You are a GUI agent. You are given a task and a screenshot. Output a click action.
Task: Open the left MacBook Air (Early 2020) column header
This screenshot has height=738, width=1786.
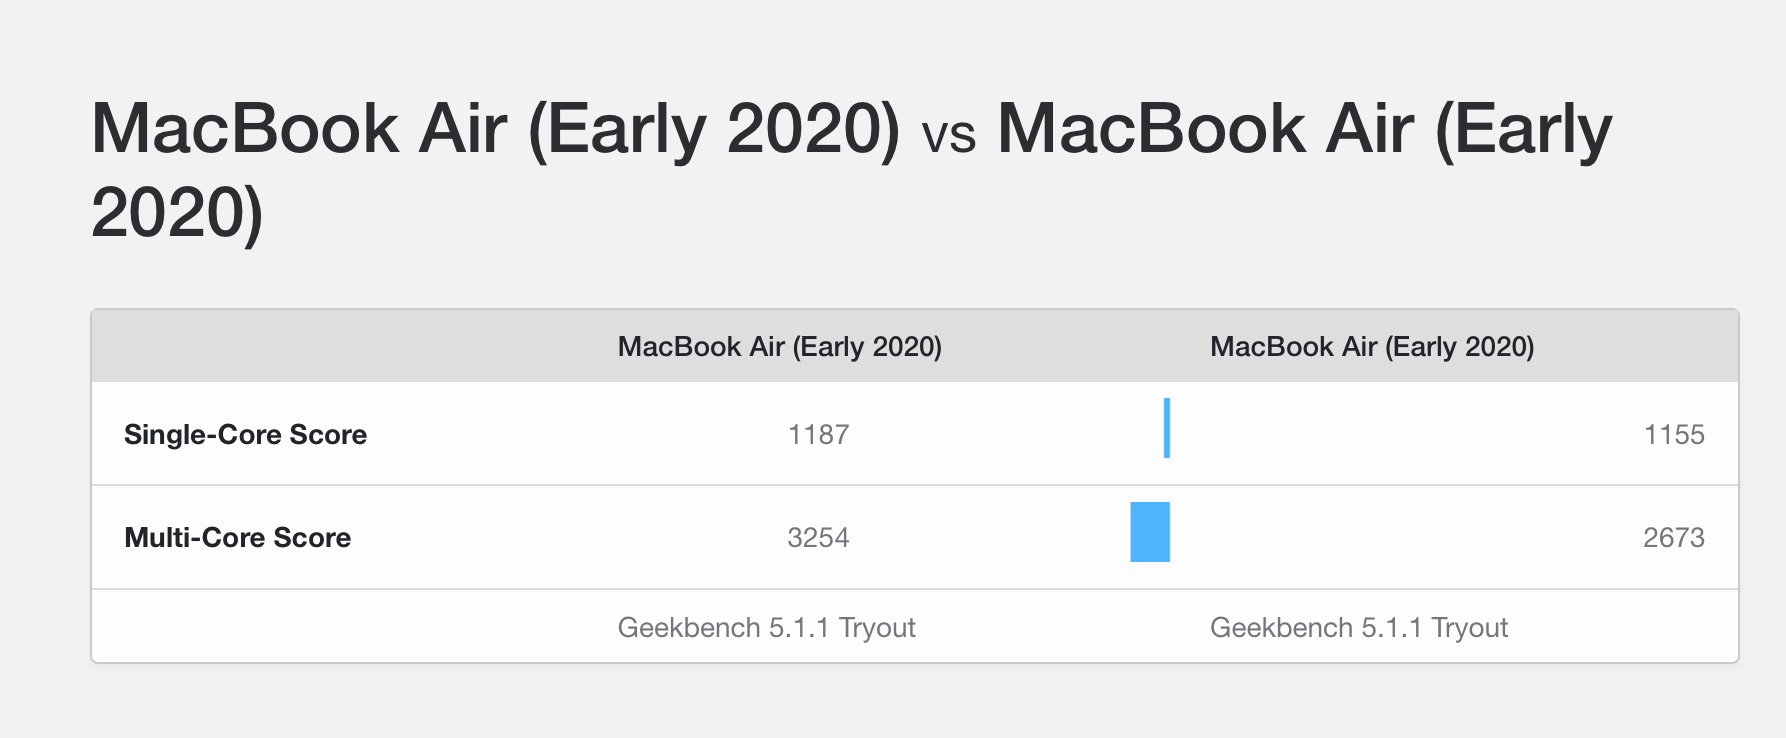[780, 347]
